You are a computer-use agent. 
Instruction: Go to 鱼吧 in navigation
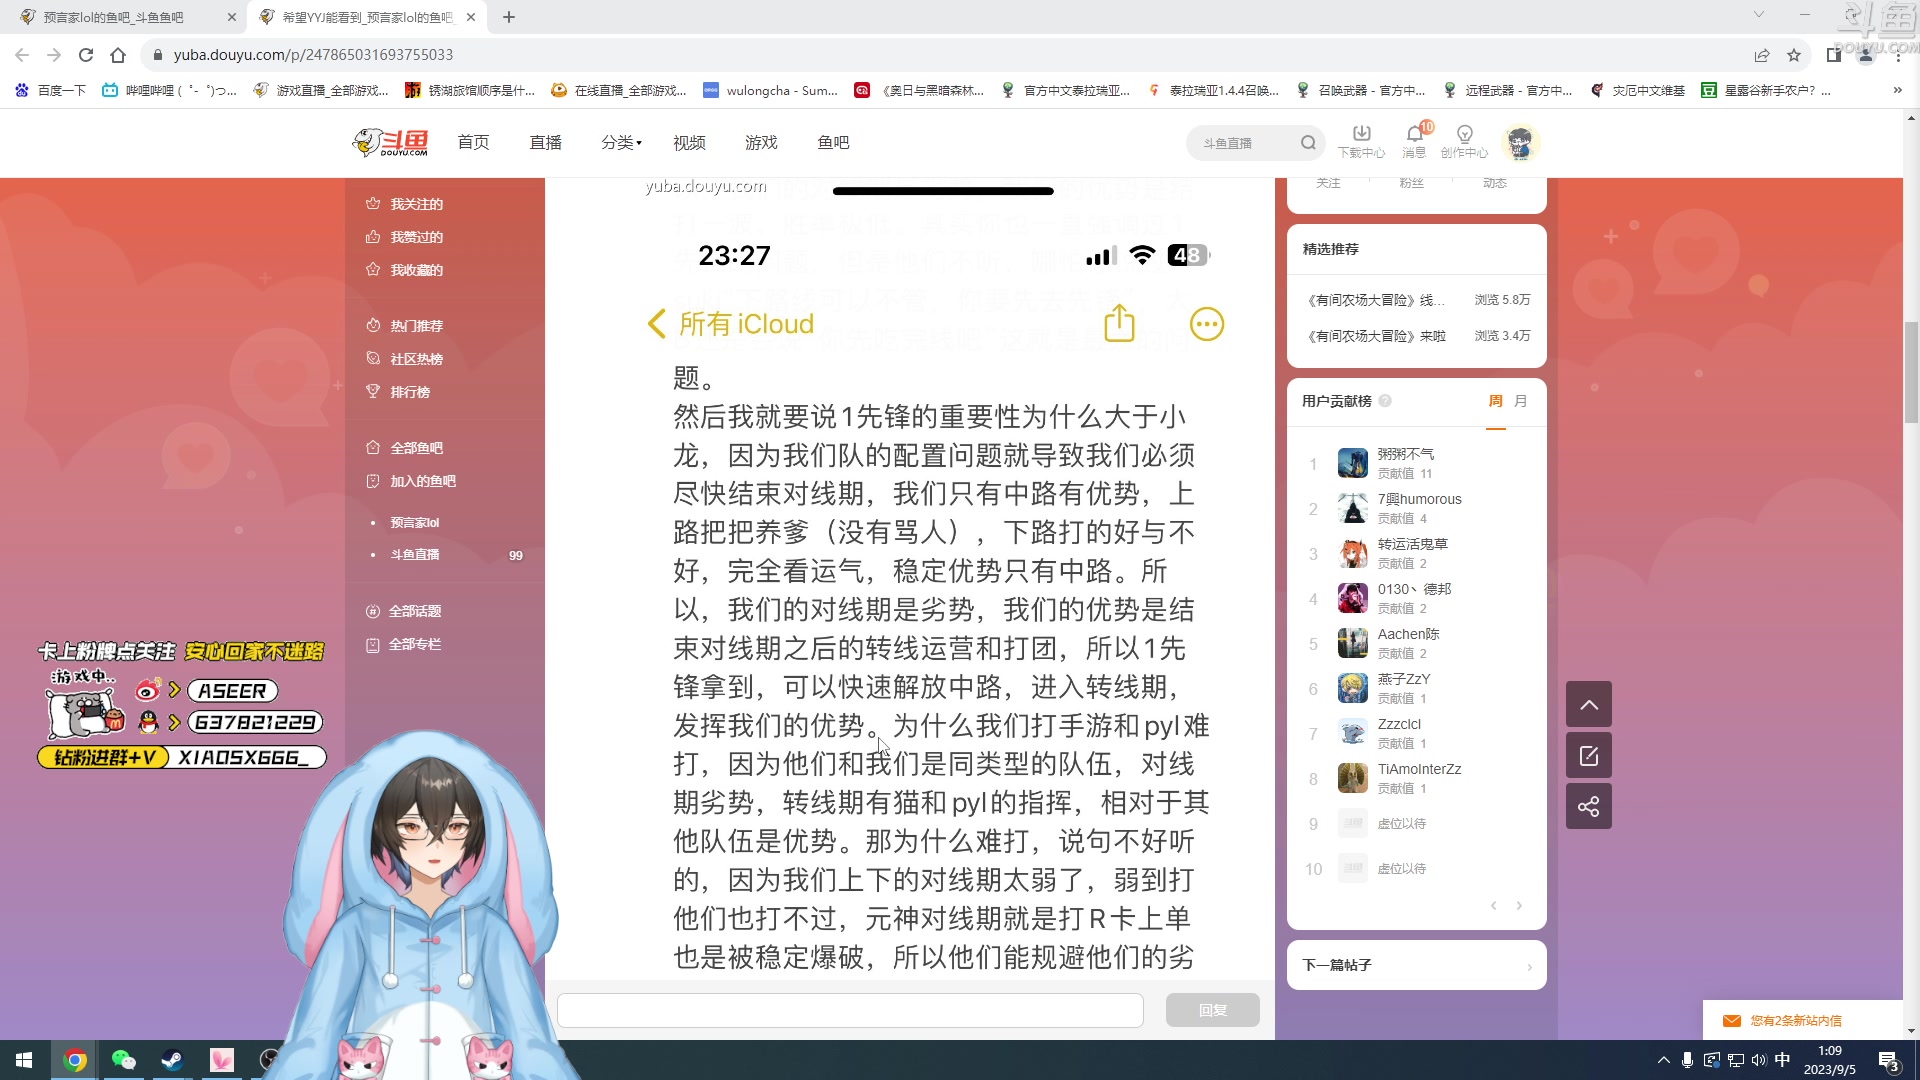[x=834, y=143]
